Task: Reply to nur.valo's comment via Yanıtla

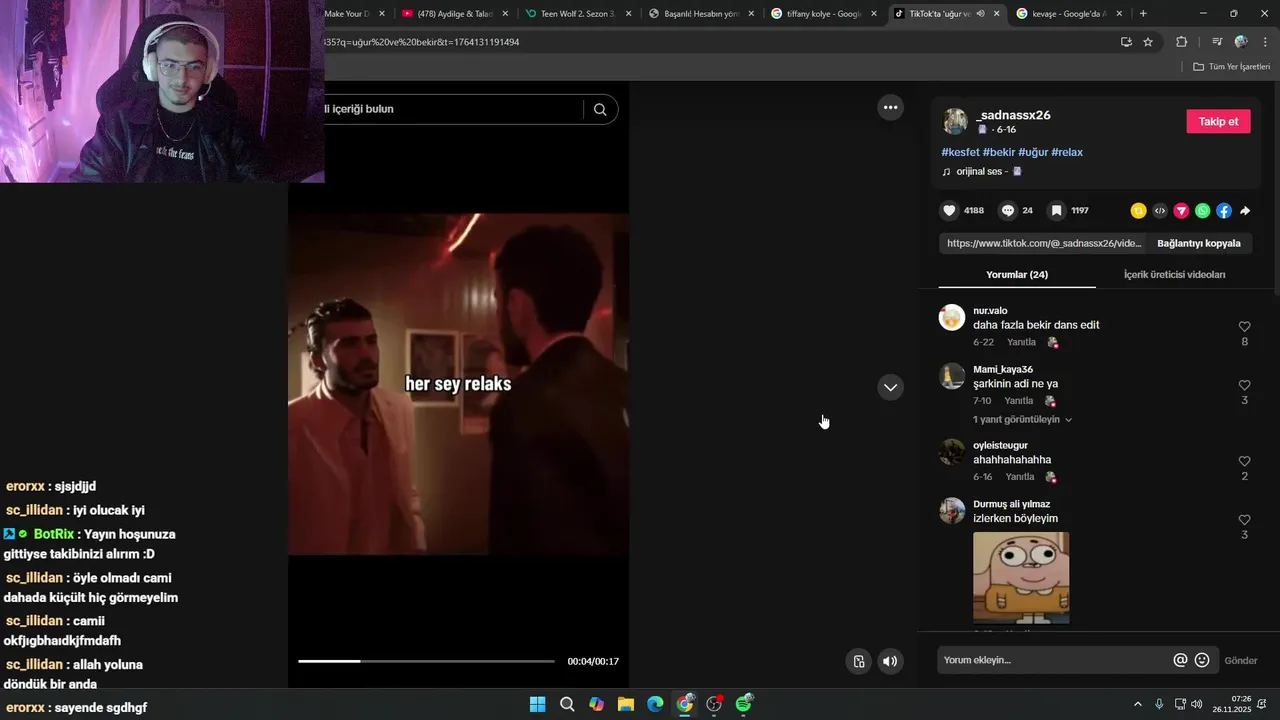Action: pyautogui.click(x=1021, y=342)
